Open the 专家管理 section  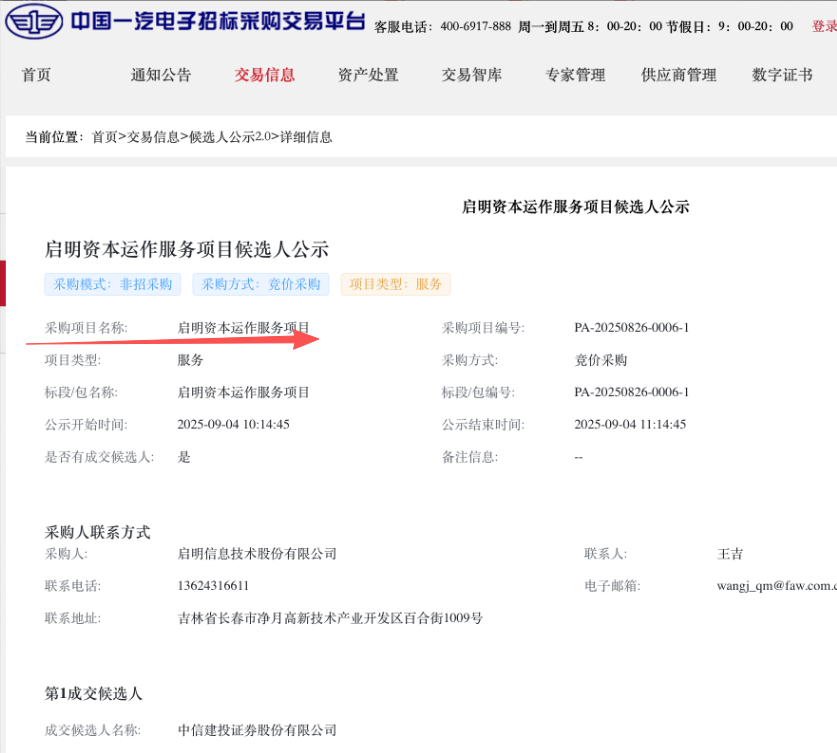click(575, 75)
